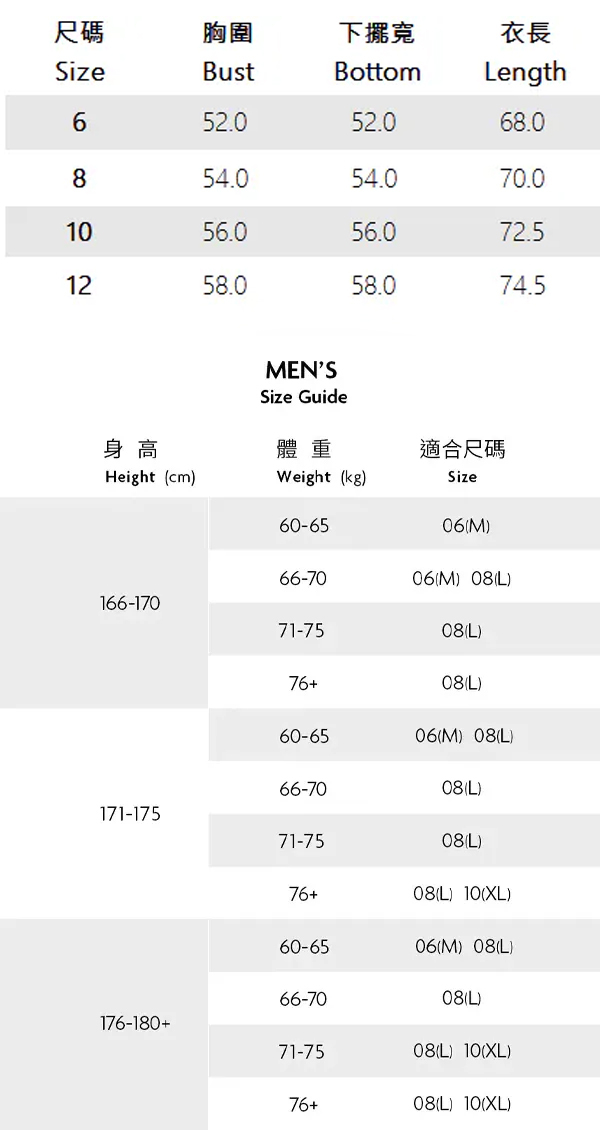Image resolution: width=600 pixels, height=1130 pixels.
Task: Click the 68.0 length value
Action: tap(522, 123)
